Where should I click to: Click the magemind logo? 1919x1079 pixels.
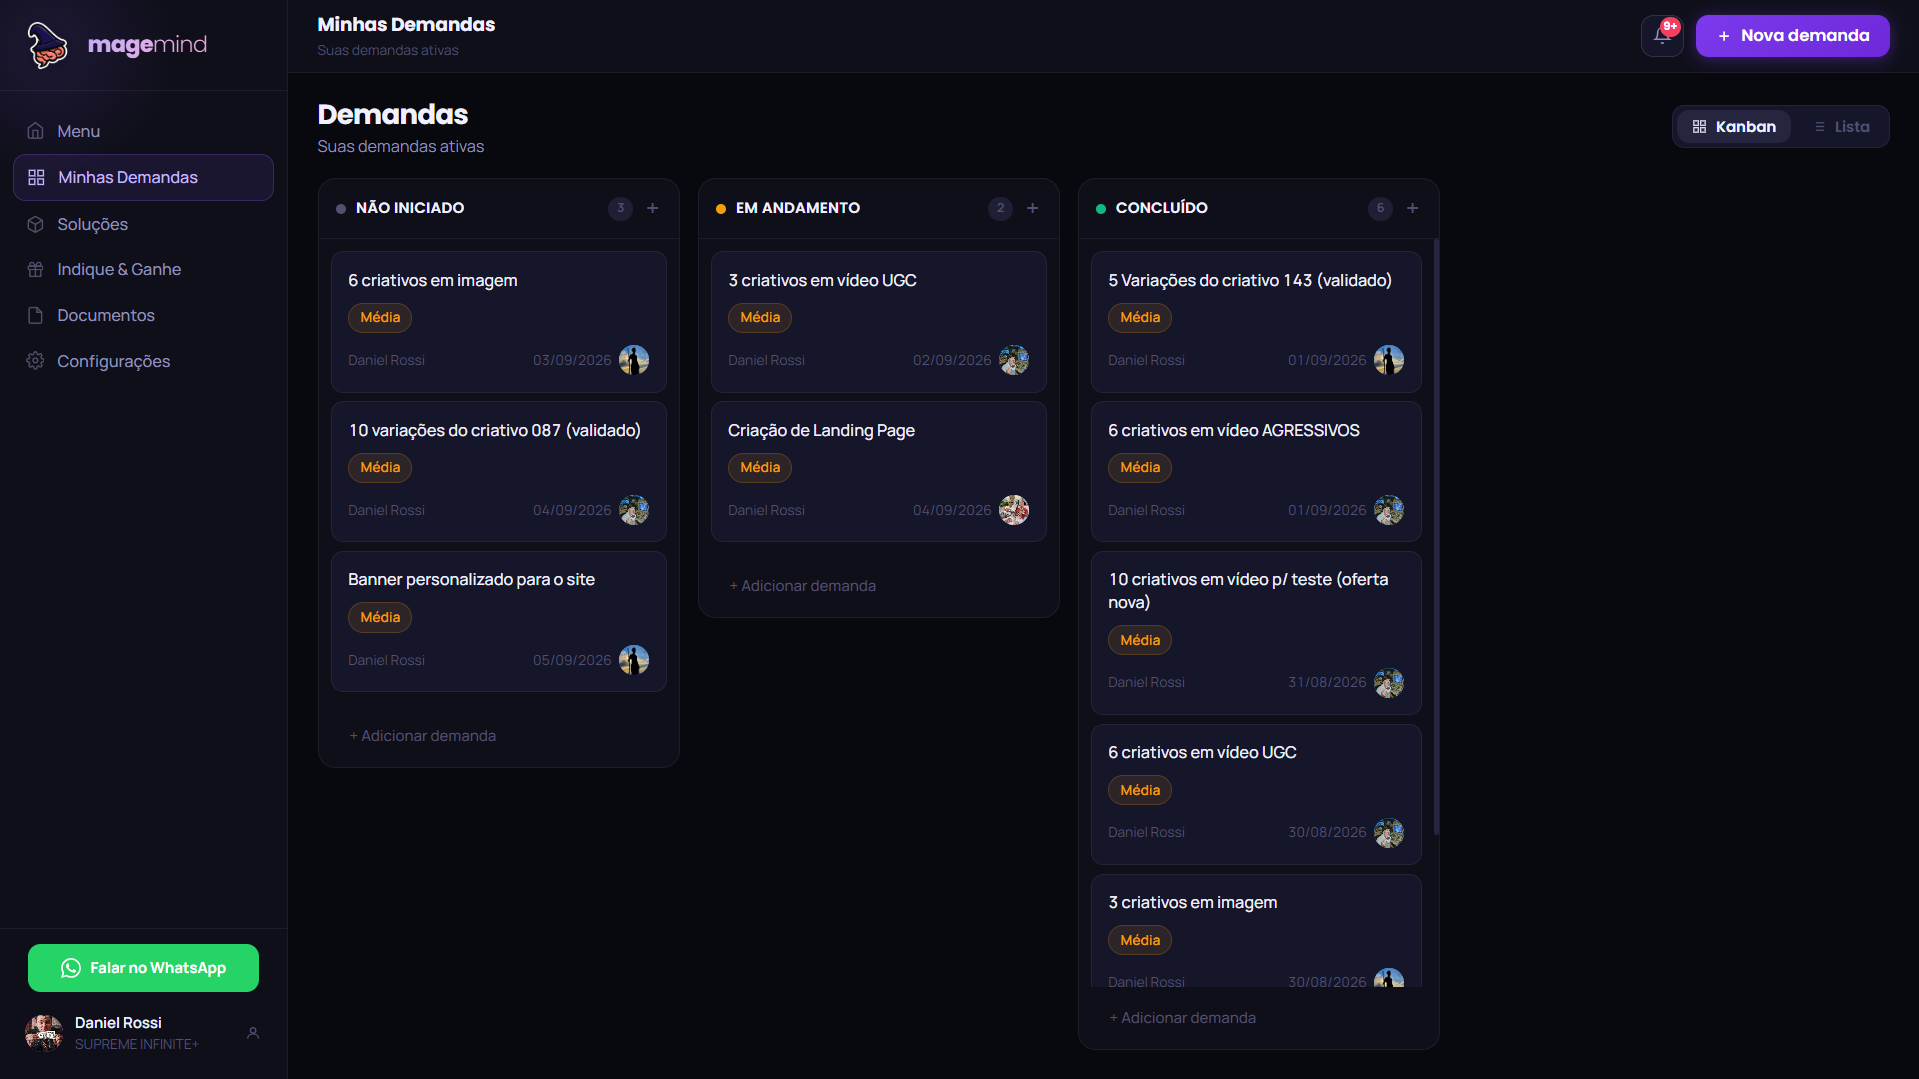tap(116, 45)
